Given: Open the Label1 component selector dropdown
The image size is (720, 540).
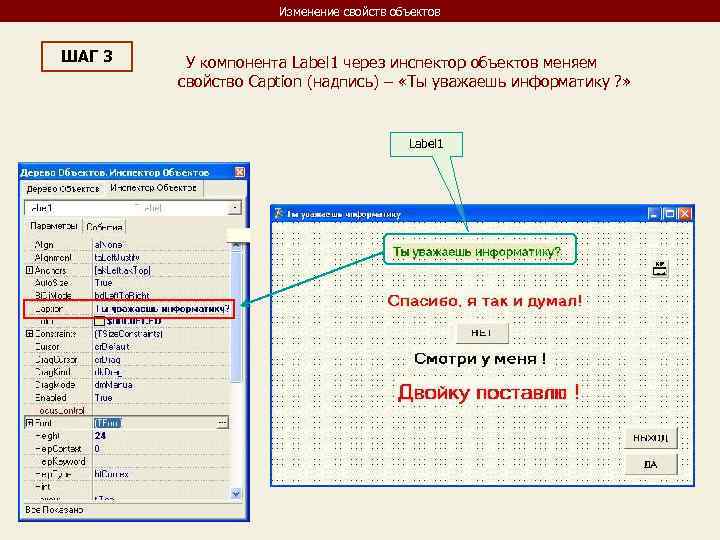Looking at the screenshot, I should 235,208.
